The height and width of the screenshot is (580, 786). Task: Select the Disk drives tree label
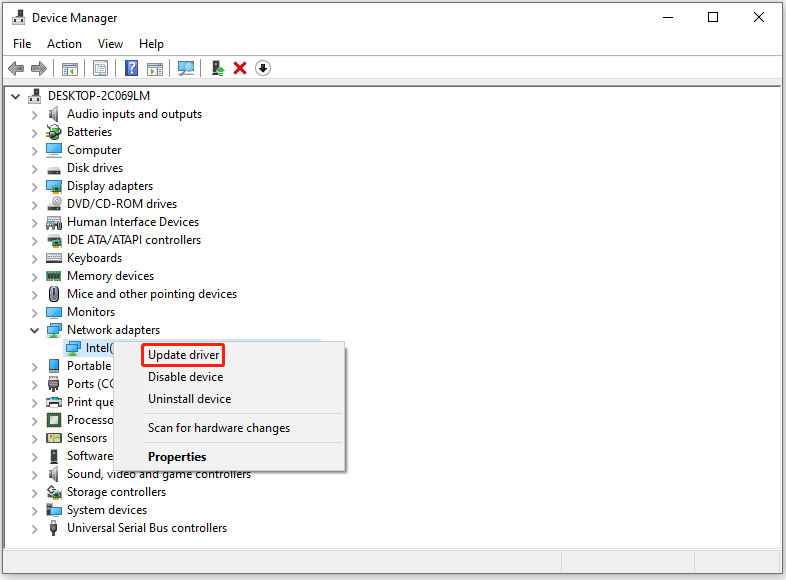click(95, 168)
